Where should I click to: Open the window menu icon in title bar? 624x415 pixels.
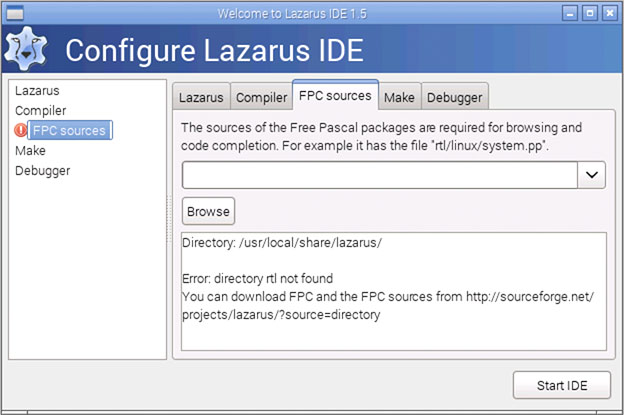coord(15,13)
